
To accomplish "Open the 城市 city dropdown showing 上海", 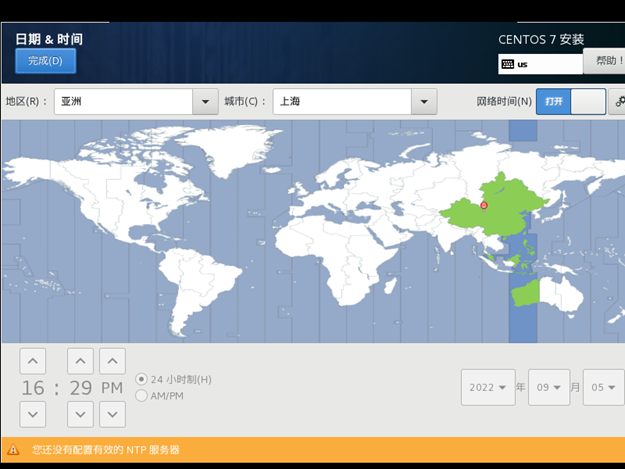I will pyautogui.click(x=355, y=102).
